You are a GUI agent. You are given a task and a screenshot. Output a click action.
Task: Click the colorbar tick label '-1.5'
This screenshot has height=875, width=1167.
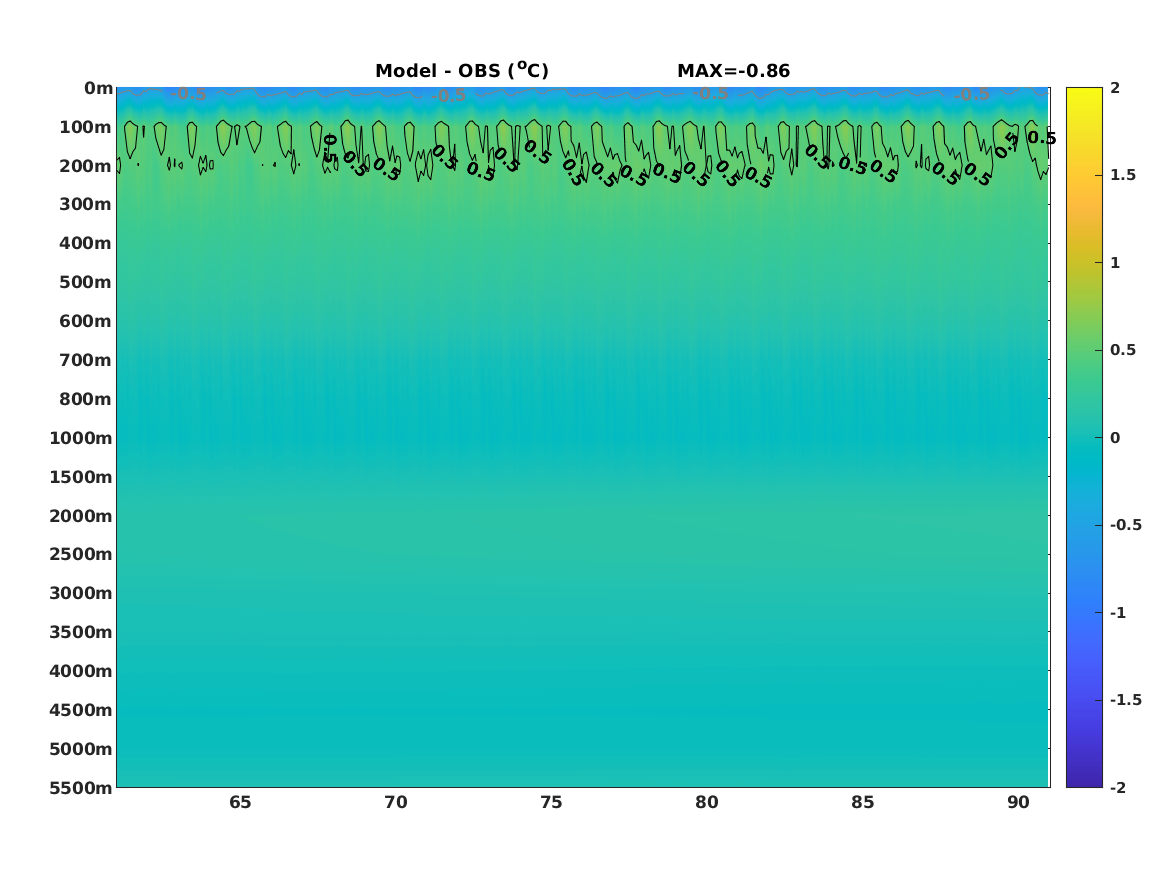pyautogui.click(x=1126, y=699)
